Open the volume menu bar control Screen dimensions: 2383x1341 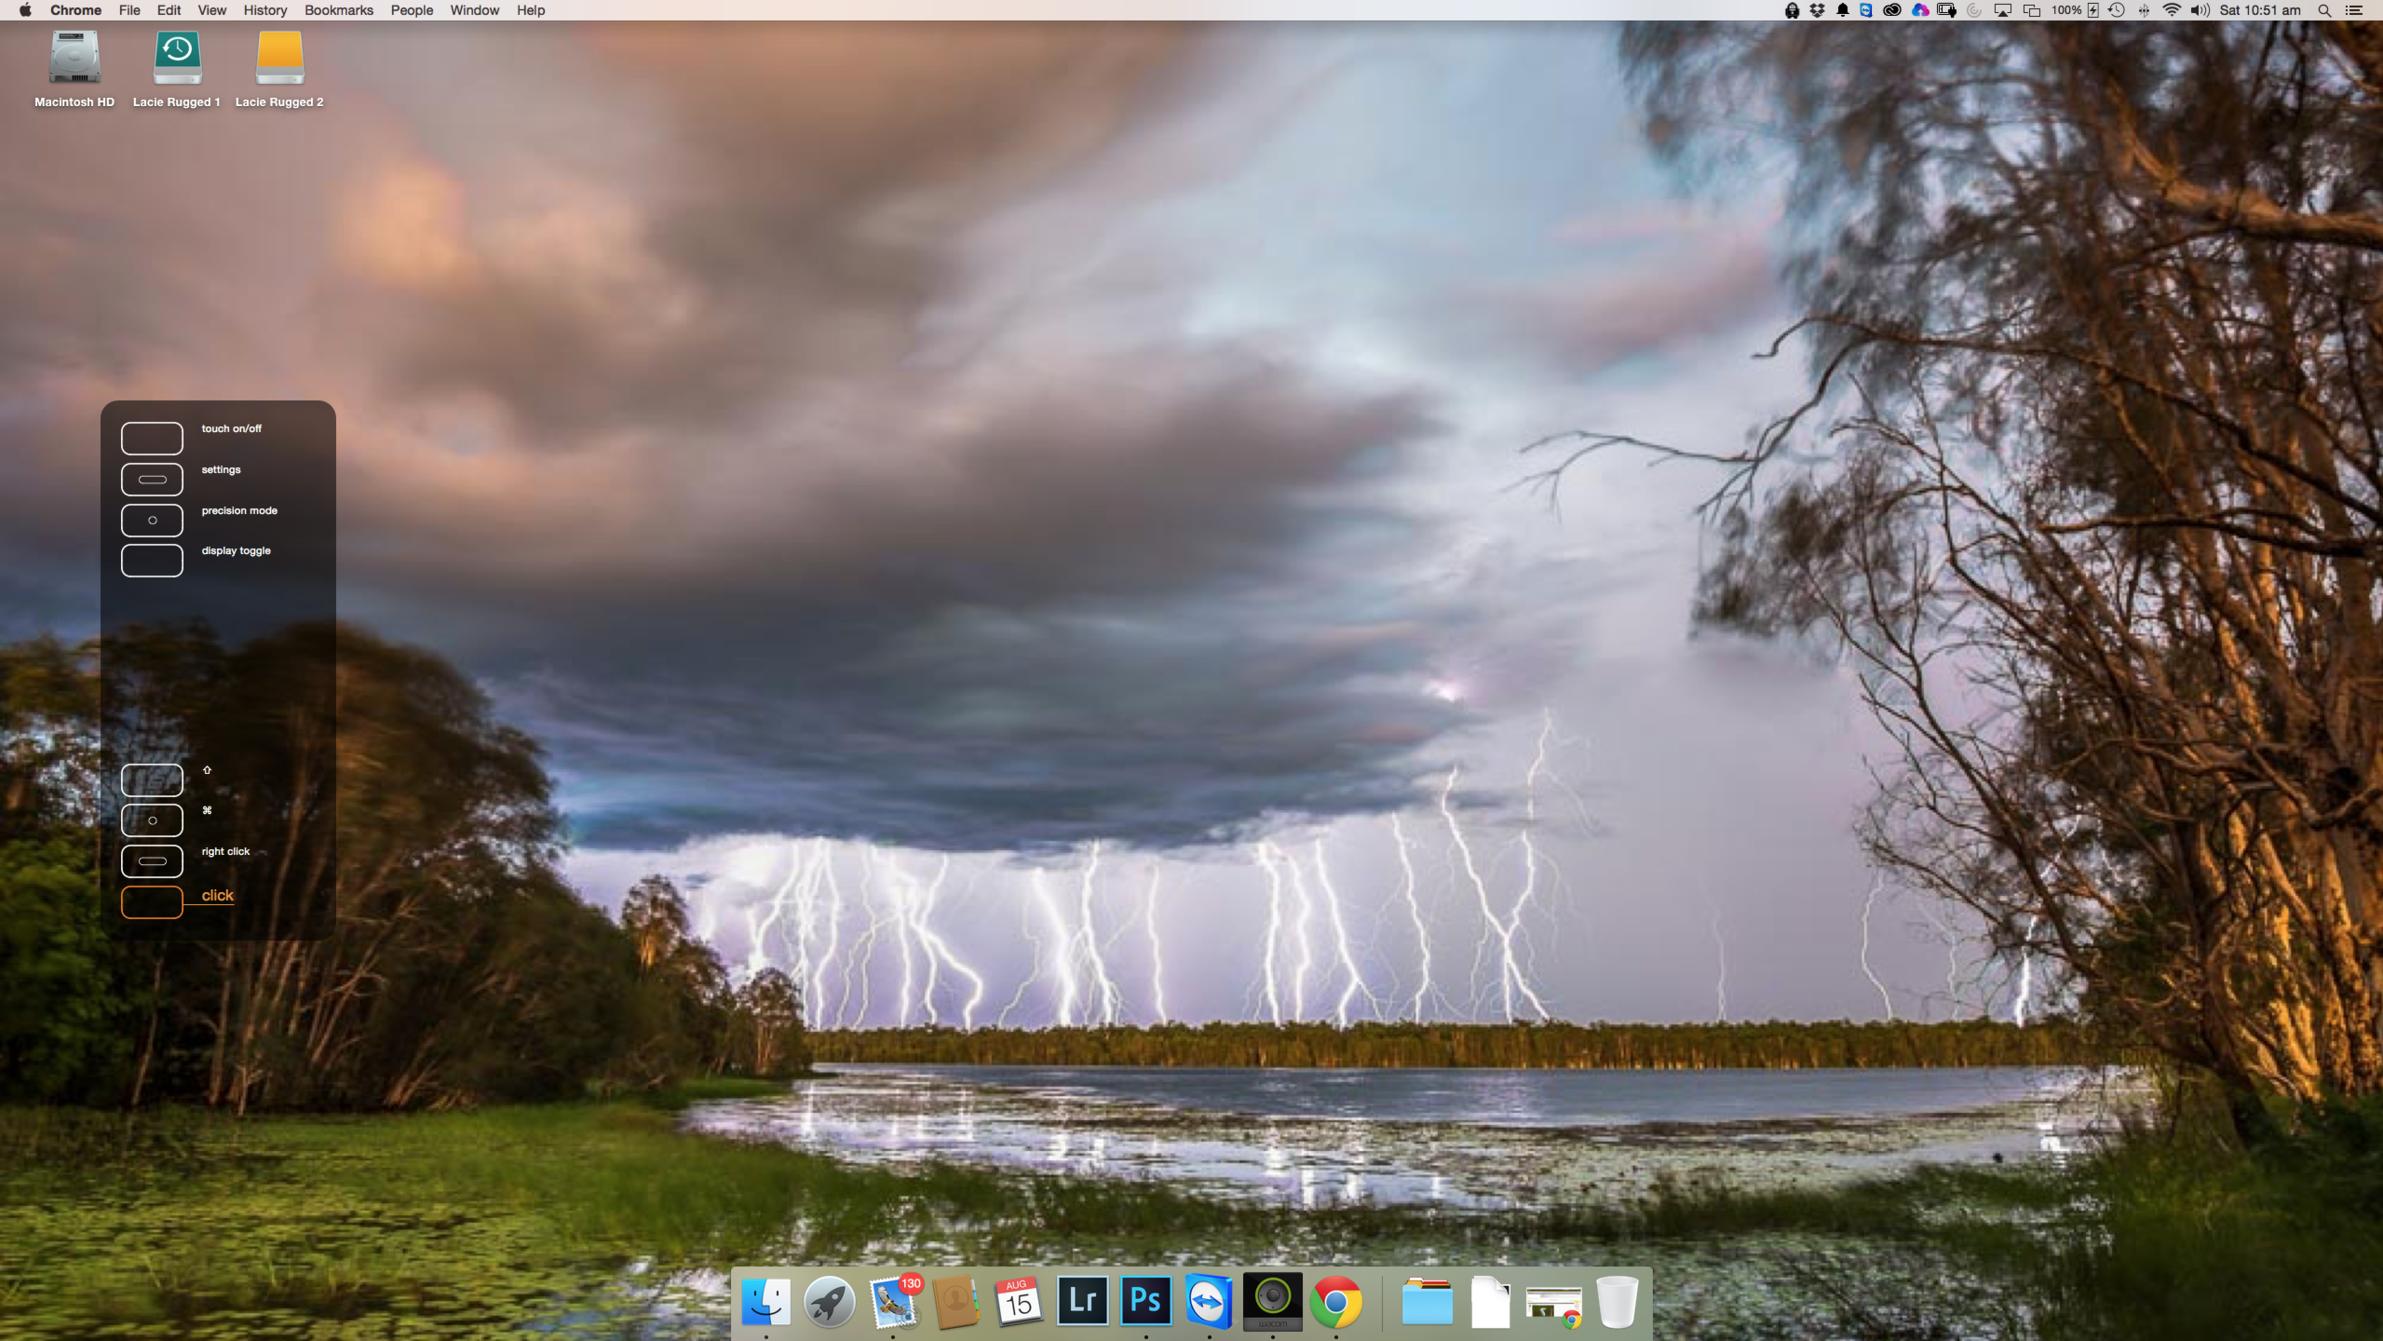pyautogui.click(x=2199, y=10)
